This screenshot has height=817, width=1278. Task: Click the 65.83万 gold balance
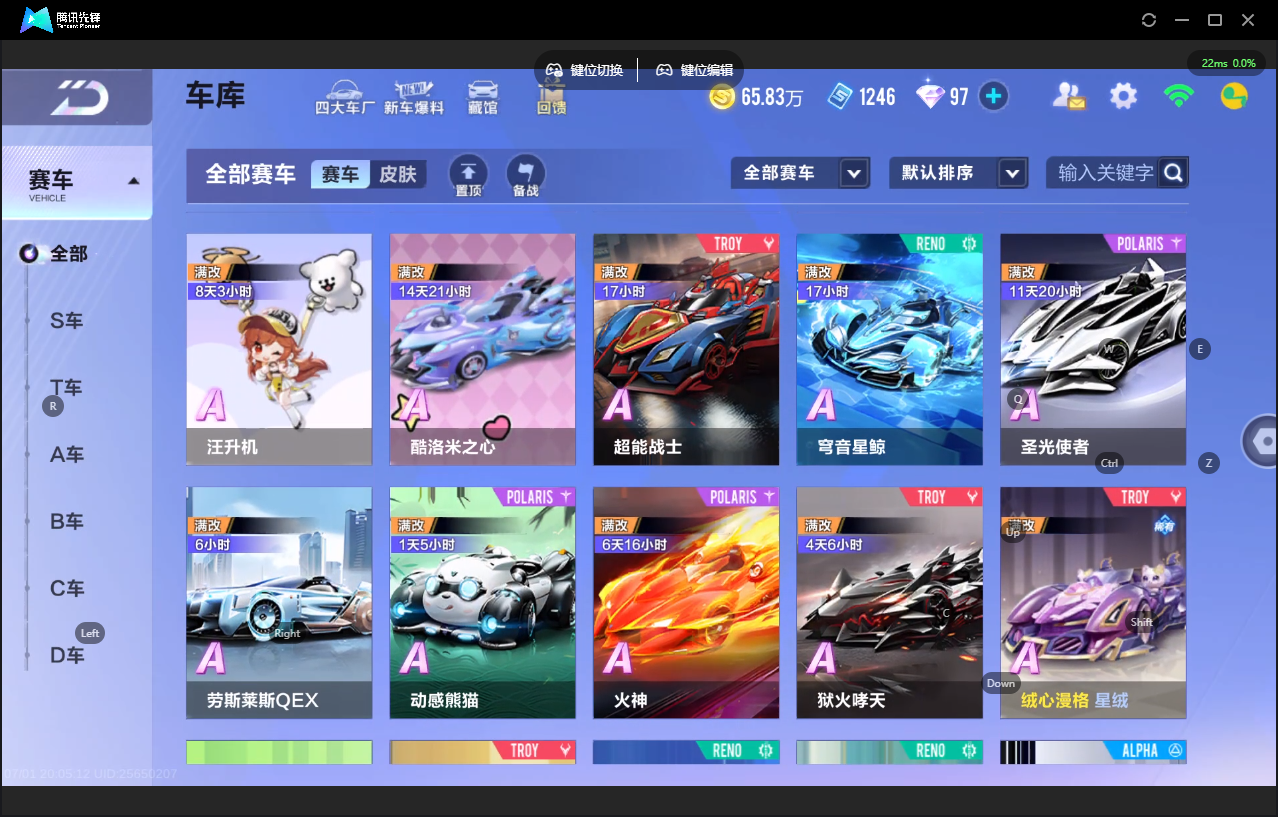(772, 97)
